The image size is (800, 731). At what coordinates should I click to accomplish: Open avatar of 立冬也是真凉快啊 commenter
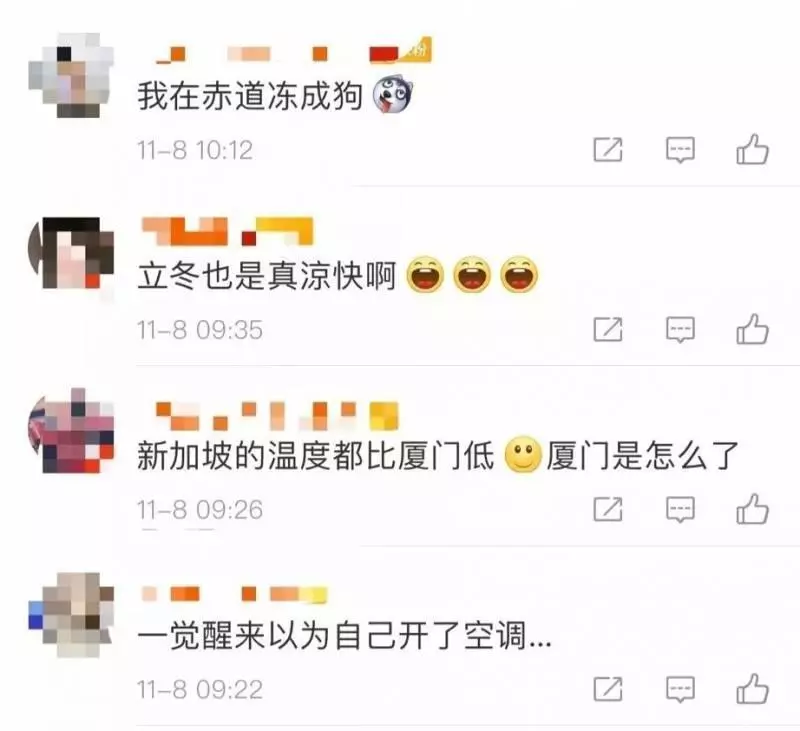coord(71,253)
